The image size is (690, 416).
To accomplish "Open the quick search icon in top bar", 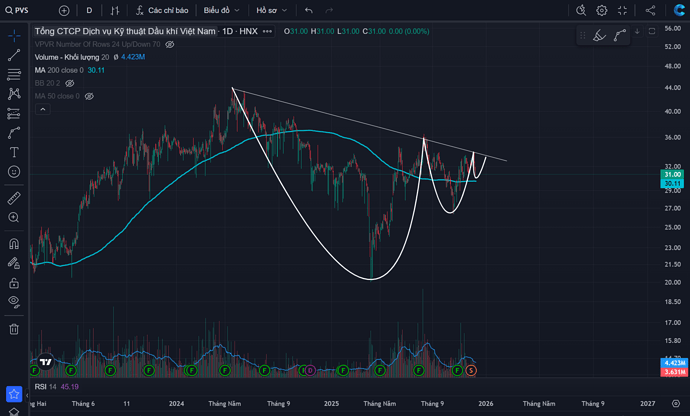I will tap(581, 10).
